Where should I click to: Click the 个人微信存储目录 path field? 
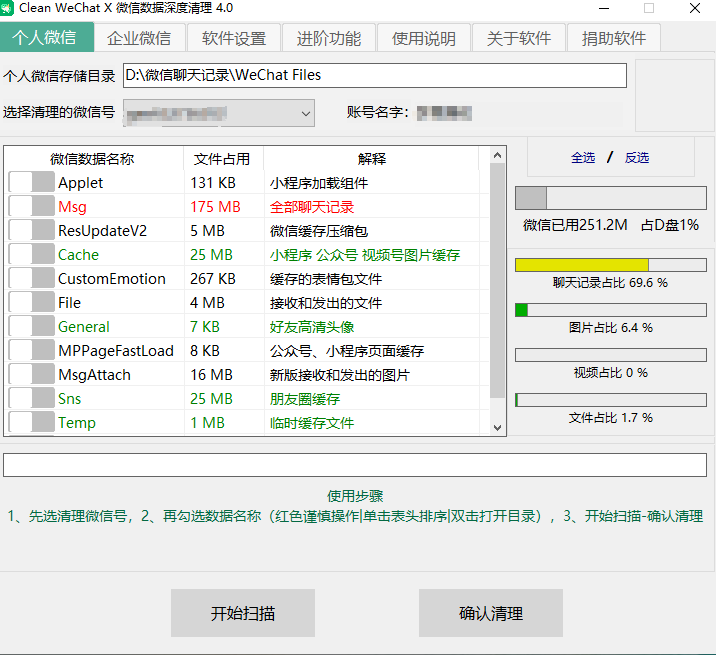click(375, 75)
